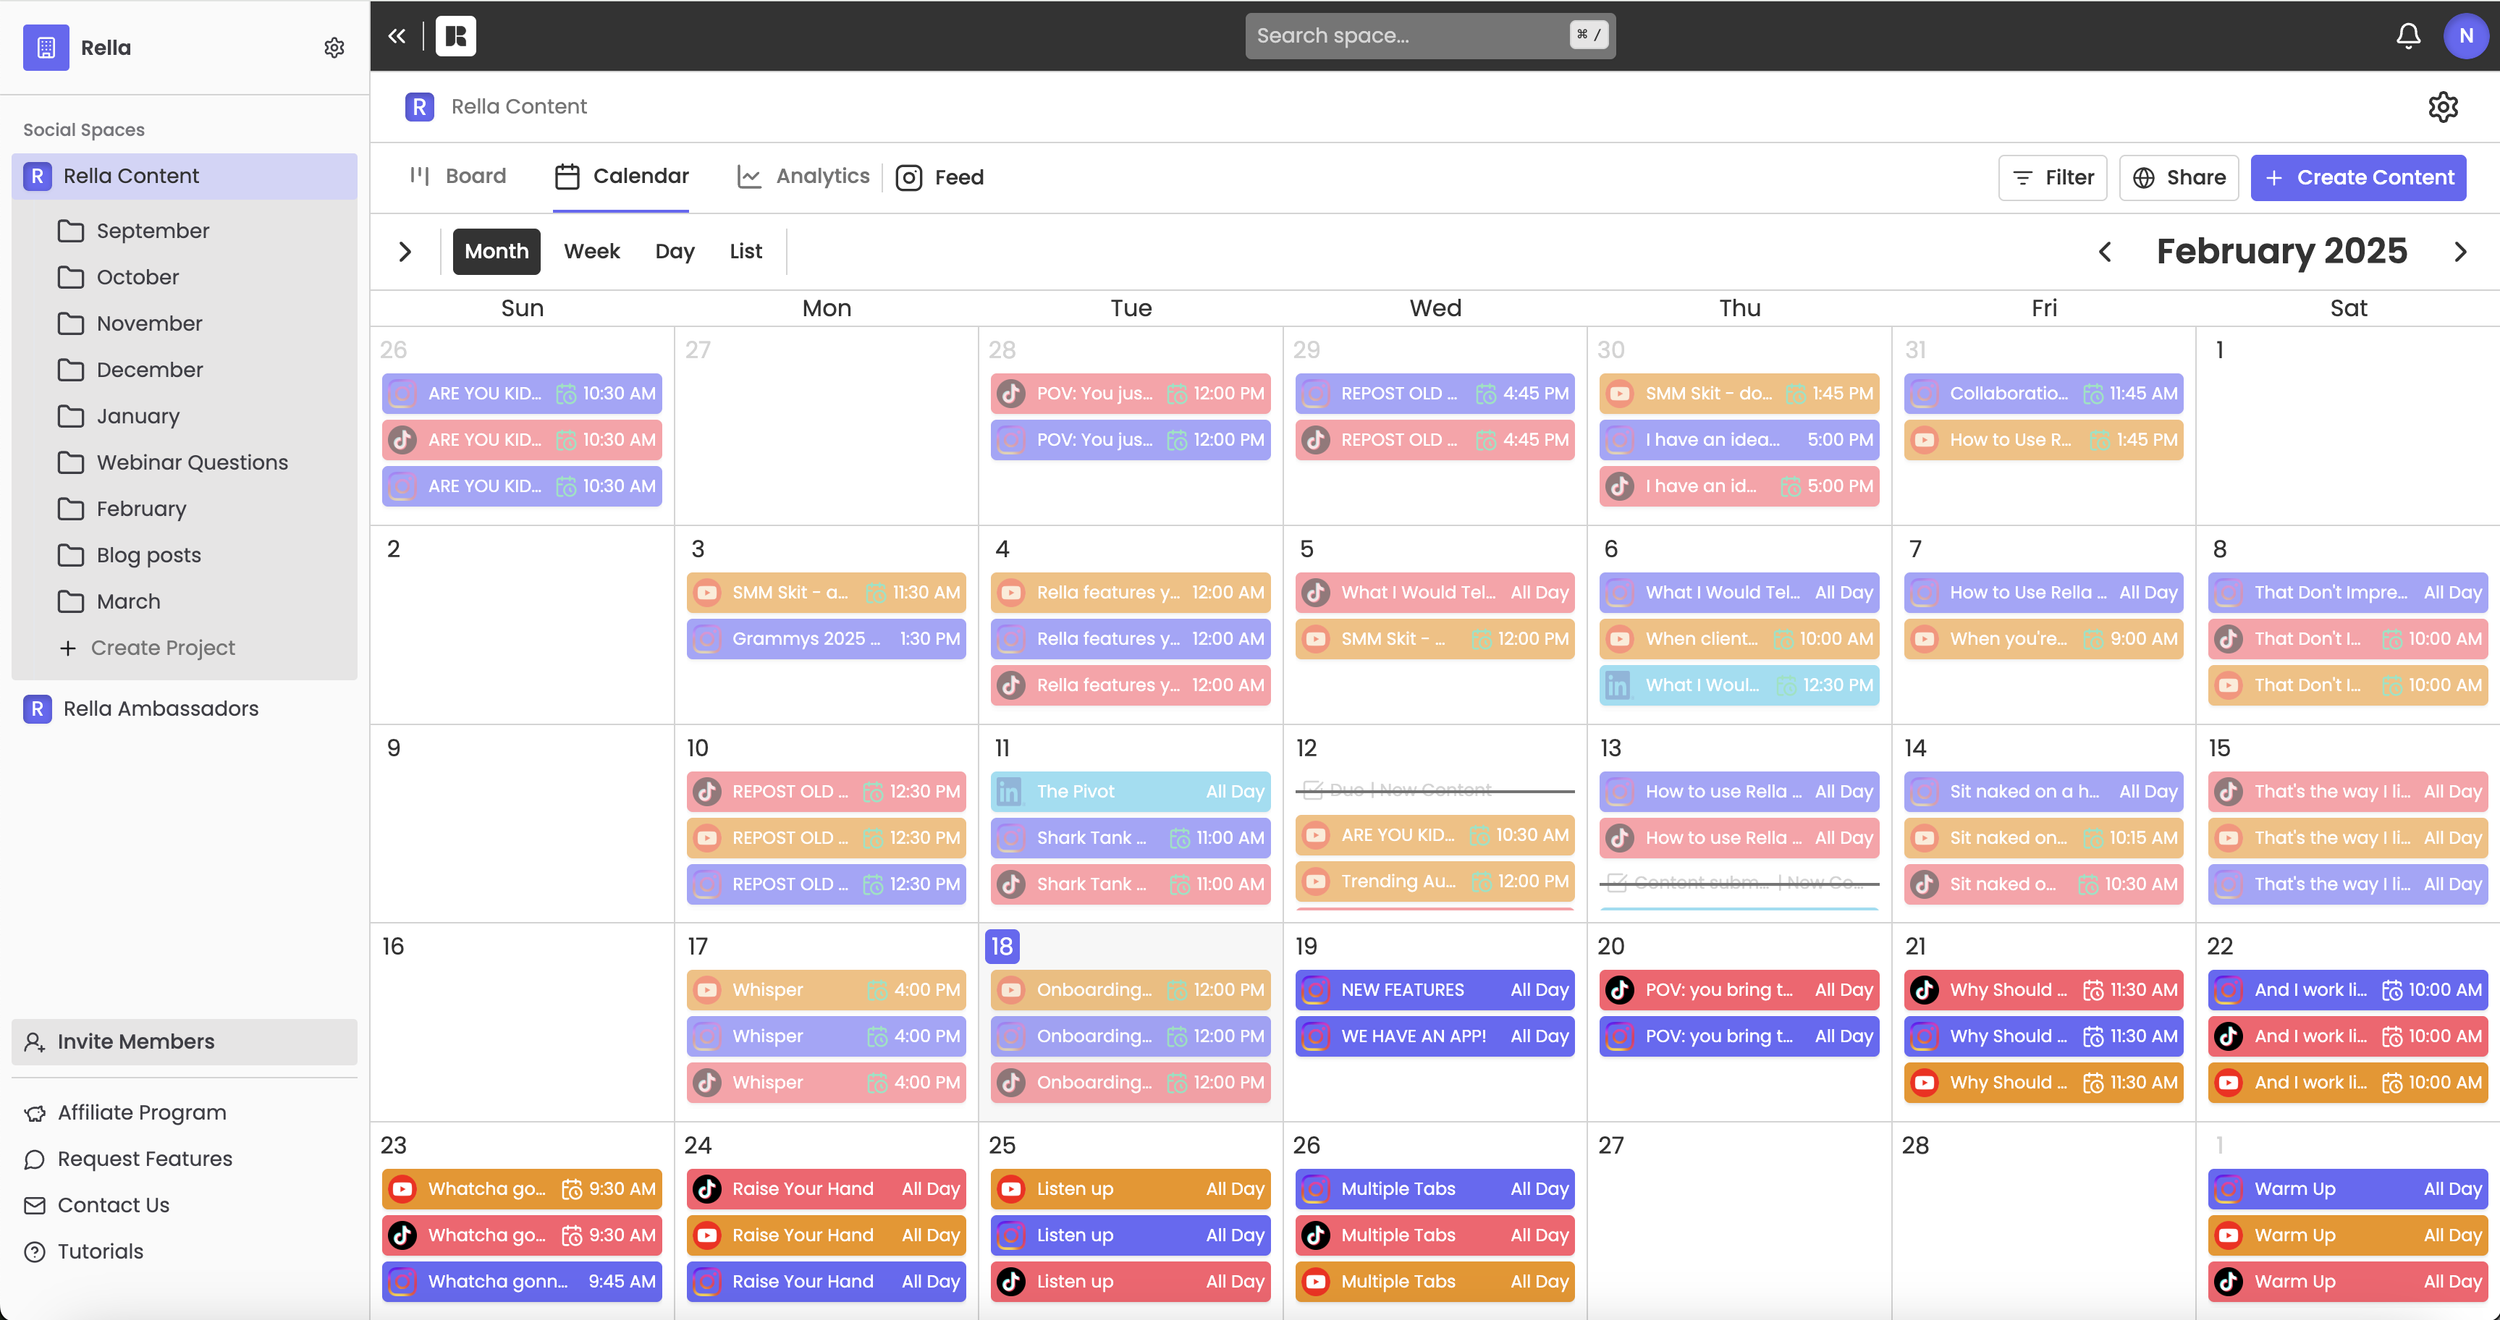The height and width of the screenshot is (1320, 2500).
Task: Click the Search space input field
Action: (1428, 35)
